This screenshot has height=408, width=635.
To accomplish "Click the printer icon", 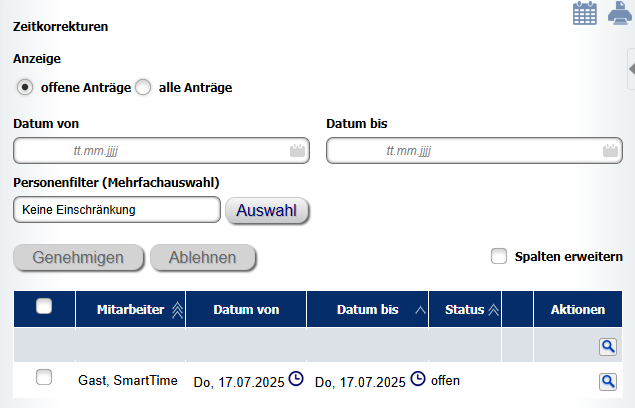I will point(620,13).
